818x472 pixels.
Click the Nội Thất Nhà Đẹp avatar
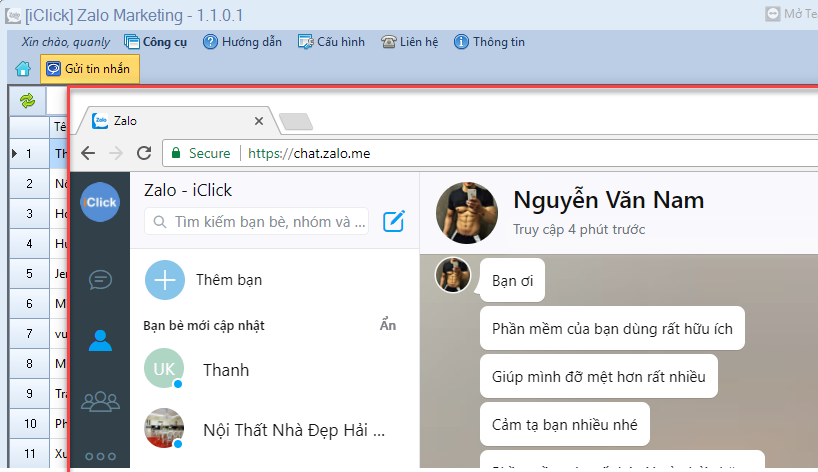164,428
